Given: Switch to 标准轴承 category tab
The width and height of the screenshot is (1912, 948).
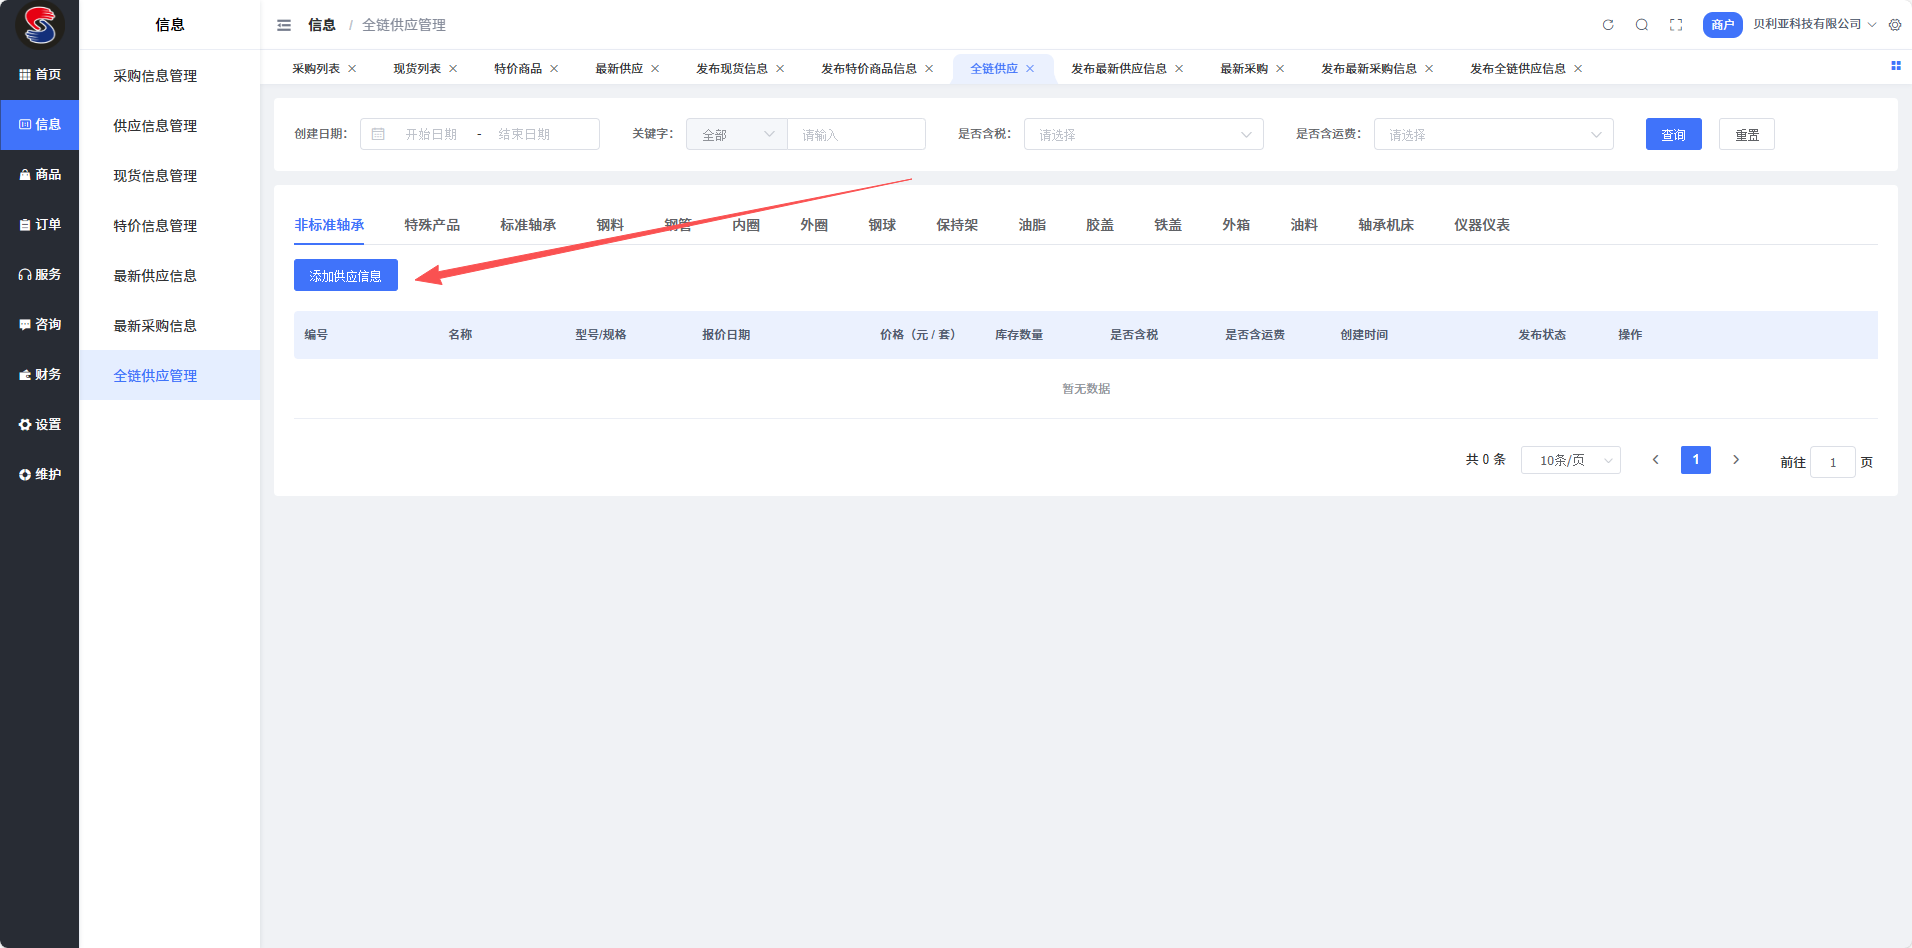Looking at the screenshot, I should tap(528, 225).
